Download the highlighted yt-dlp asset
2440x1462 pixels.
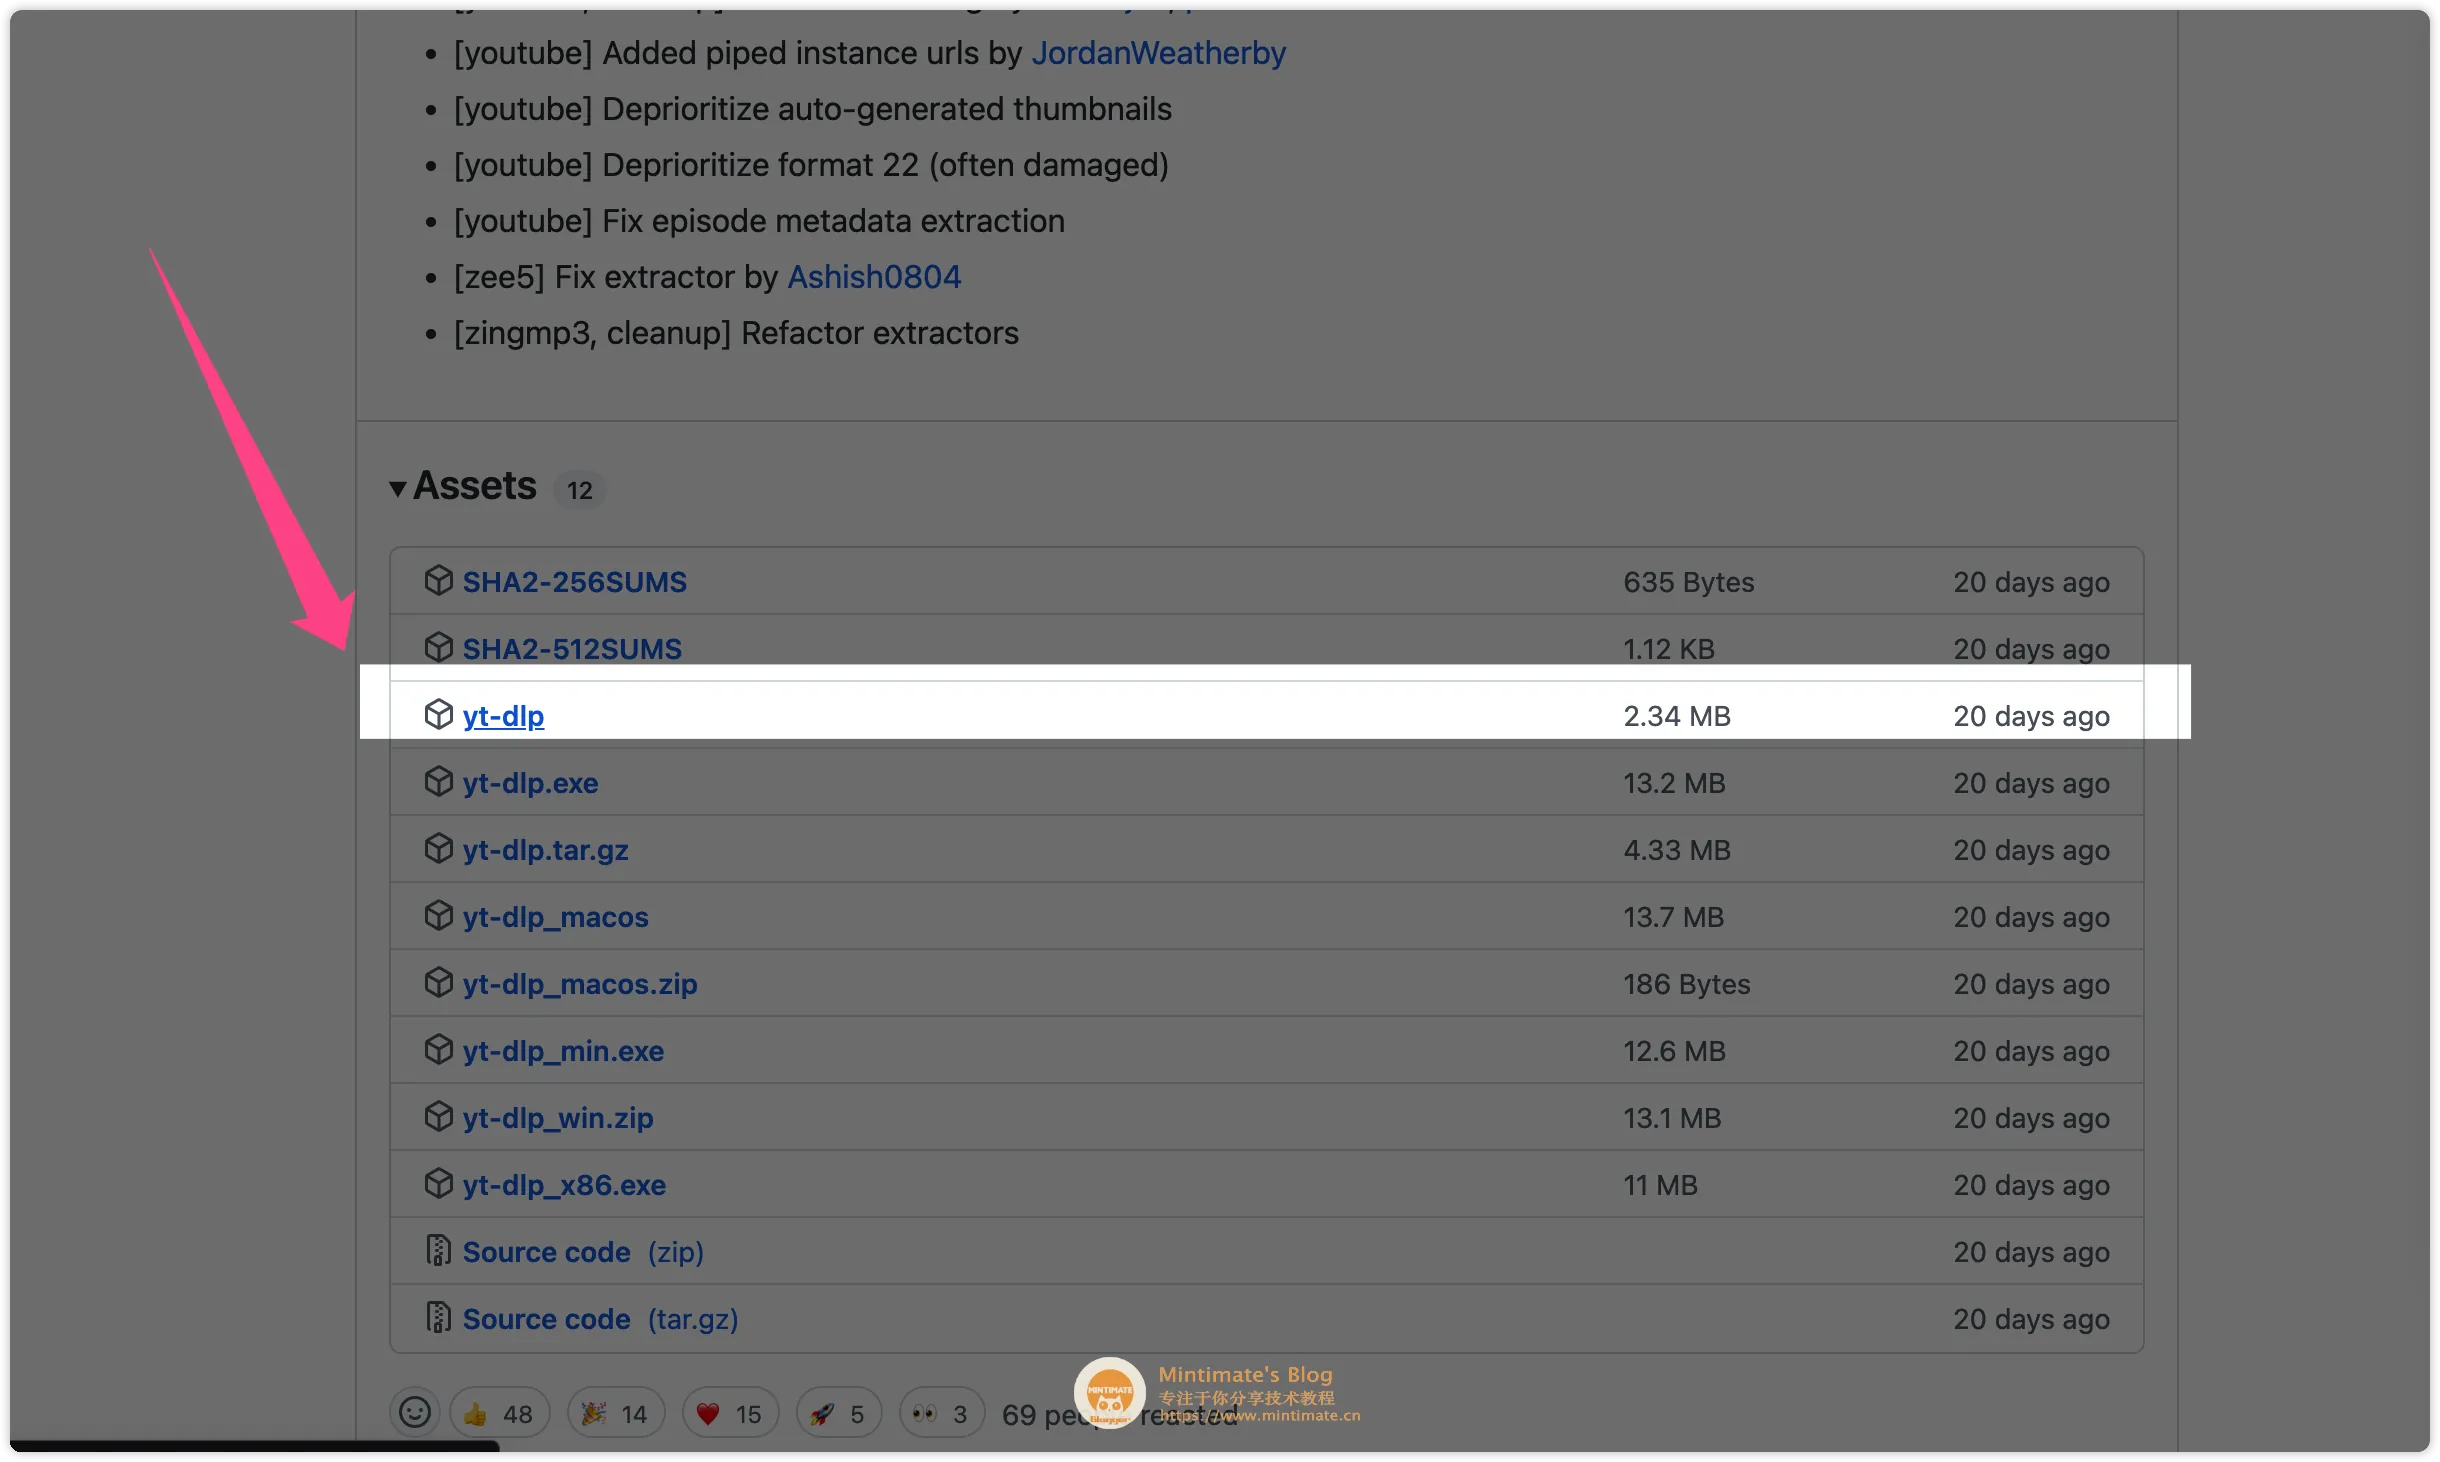point(503,716)
